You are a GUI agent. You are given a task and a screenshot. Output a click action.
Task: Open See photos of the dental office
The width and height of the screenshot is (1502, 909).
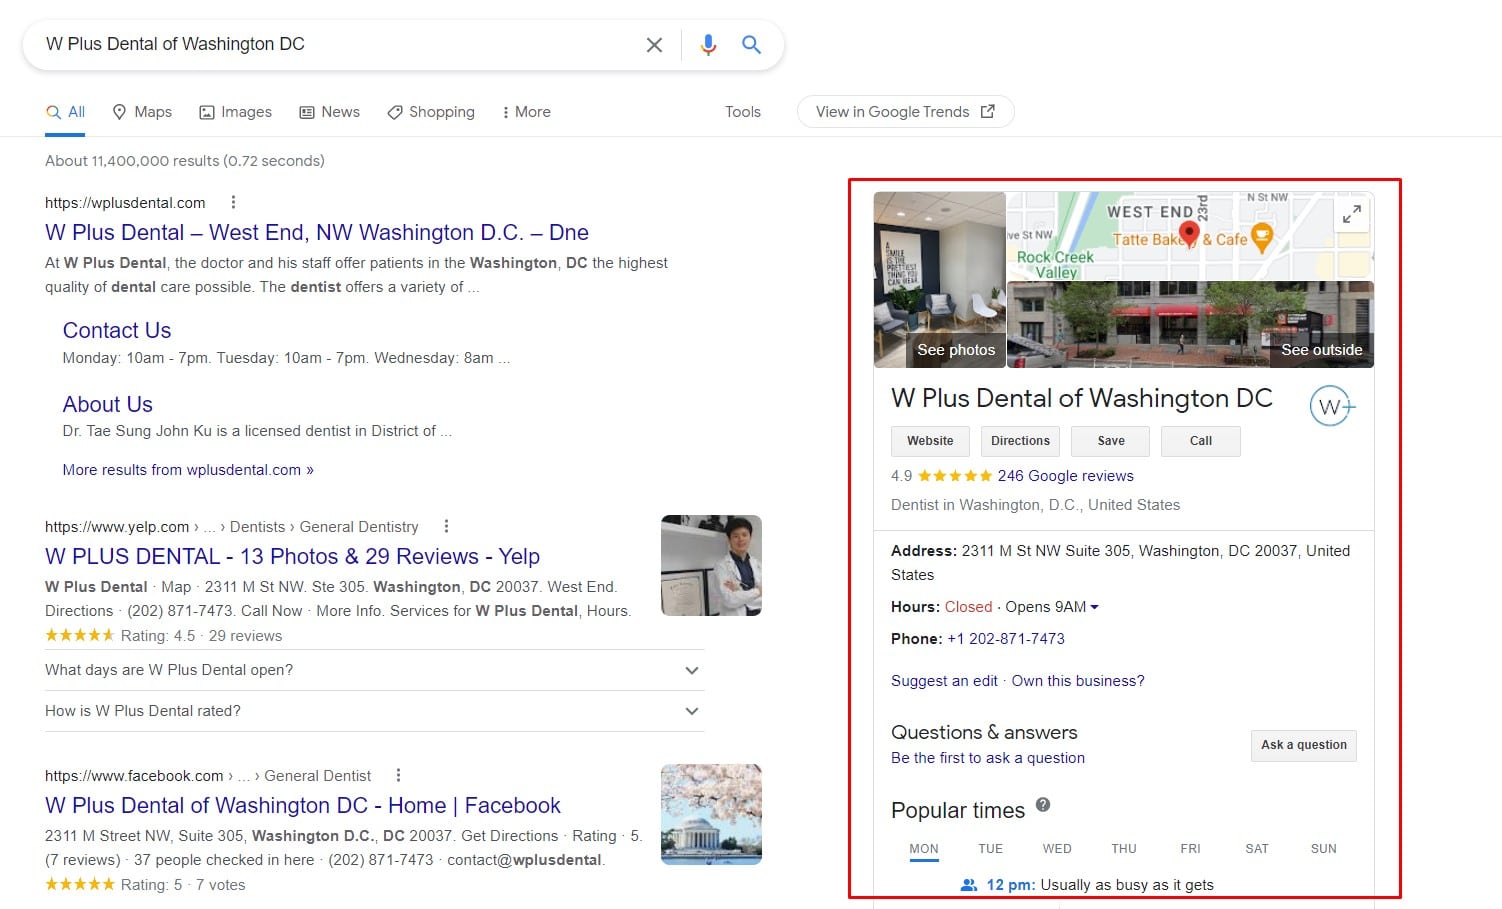click(940, 280)
